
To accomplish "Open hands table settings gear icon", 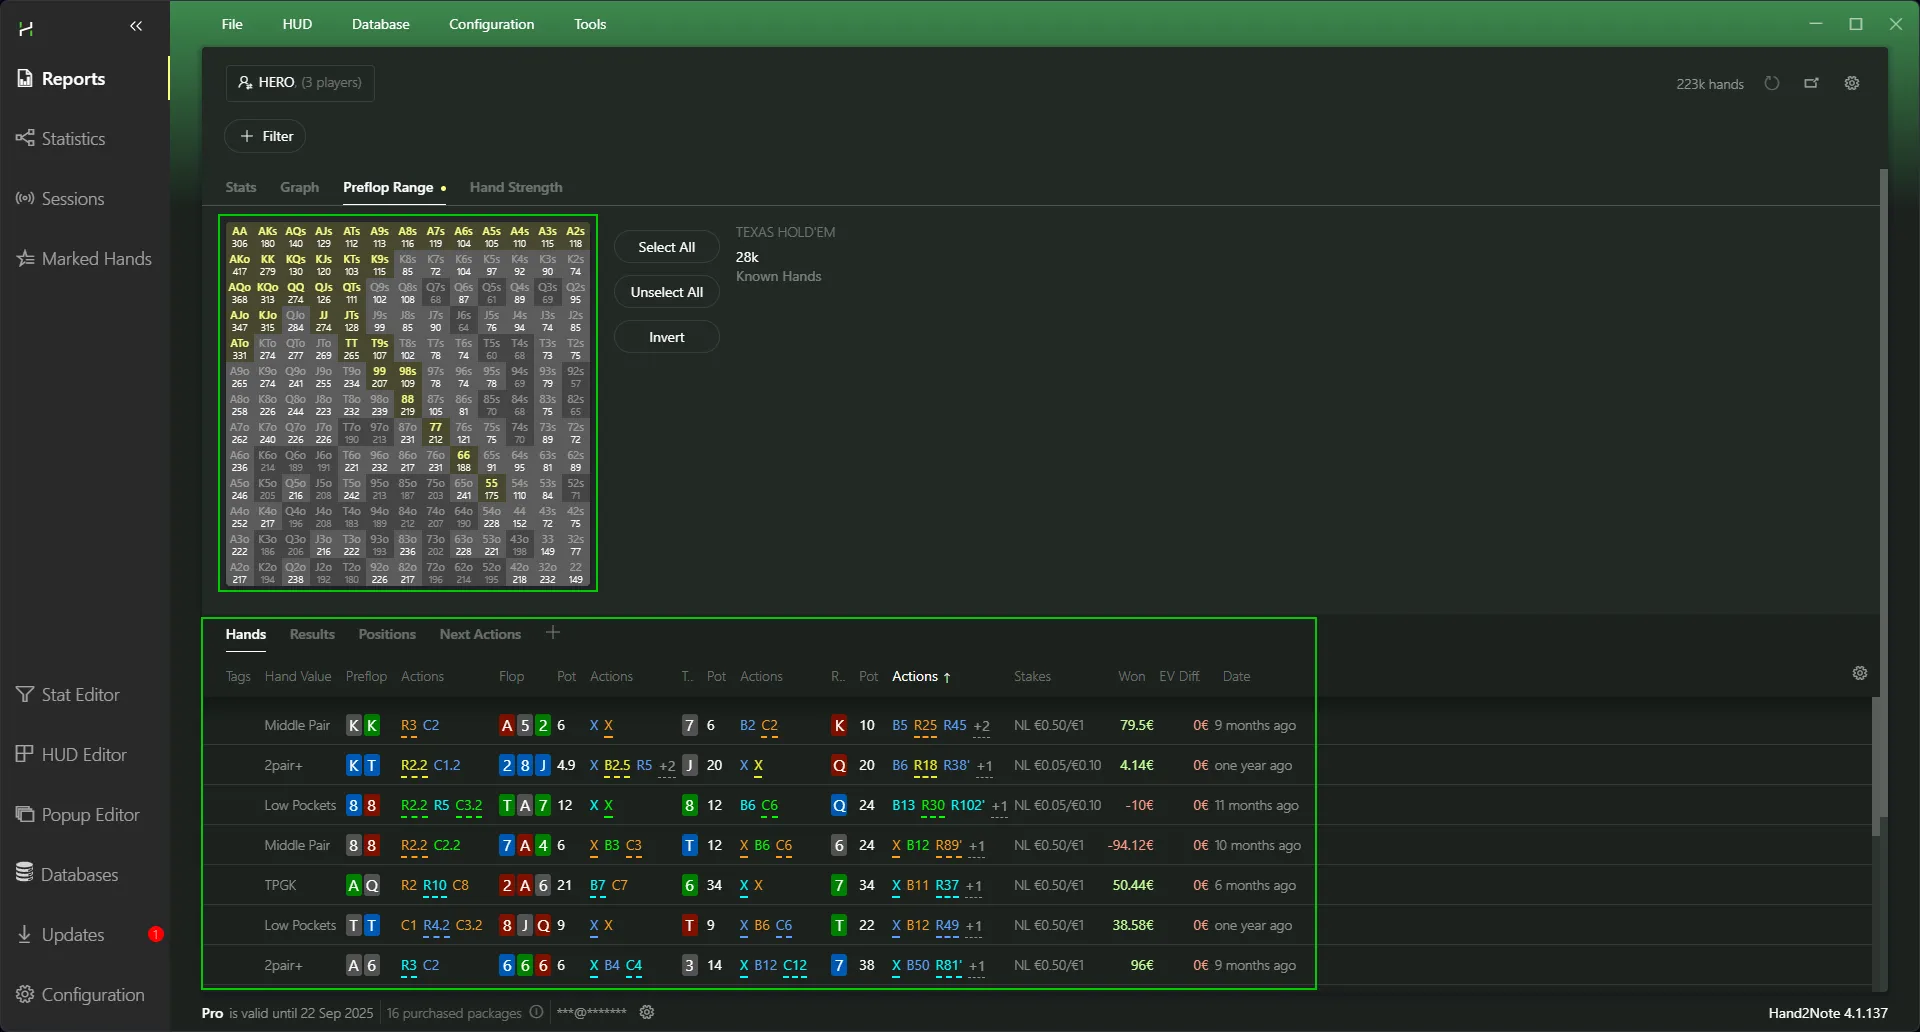I will [1860, 674].
